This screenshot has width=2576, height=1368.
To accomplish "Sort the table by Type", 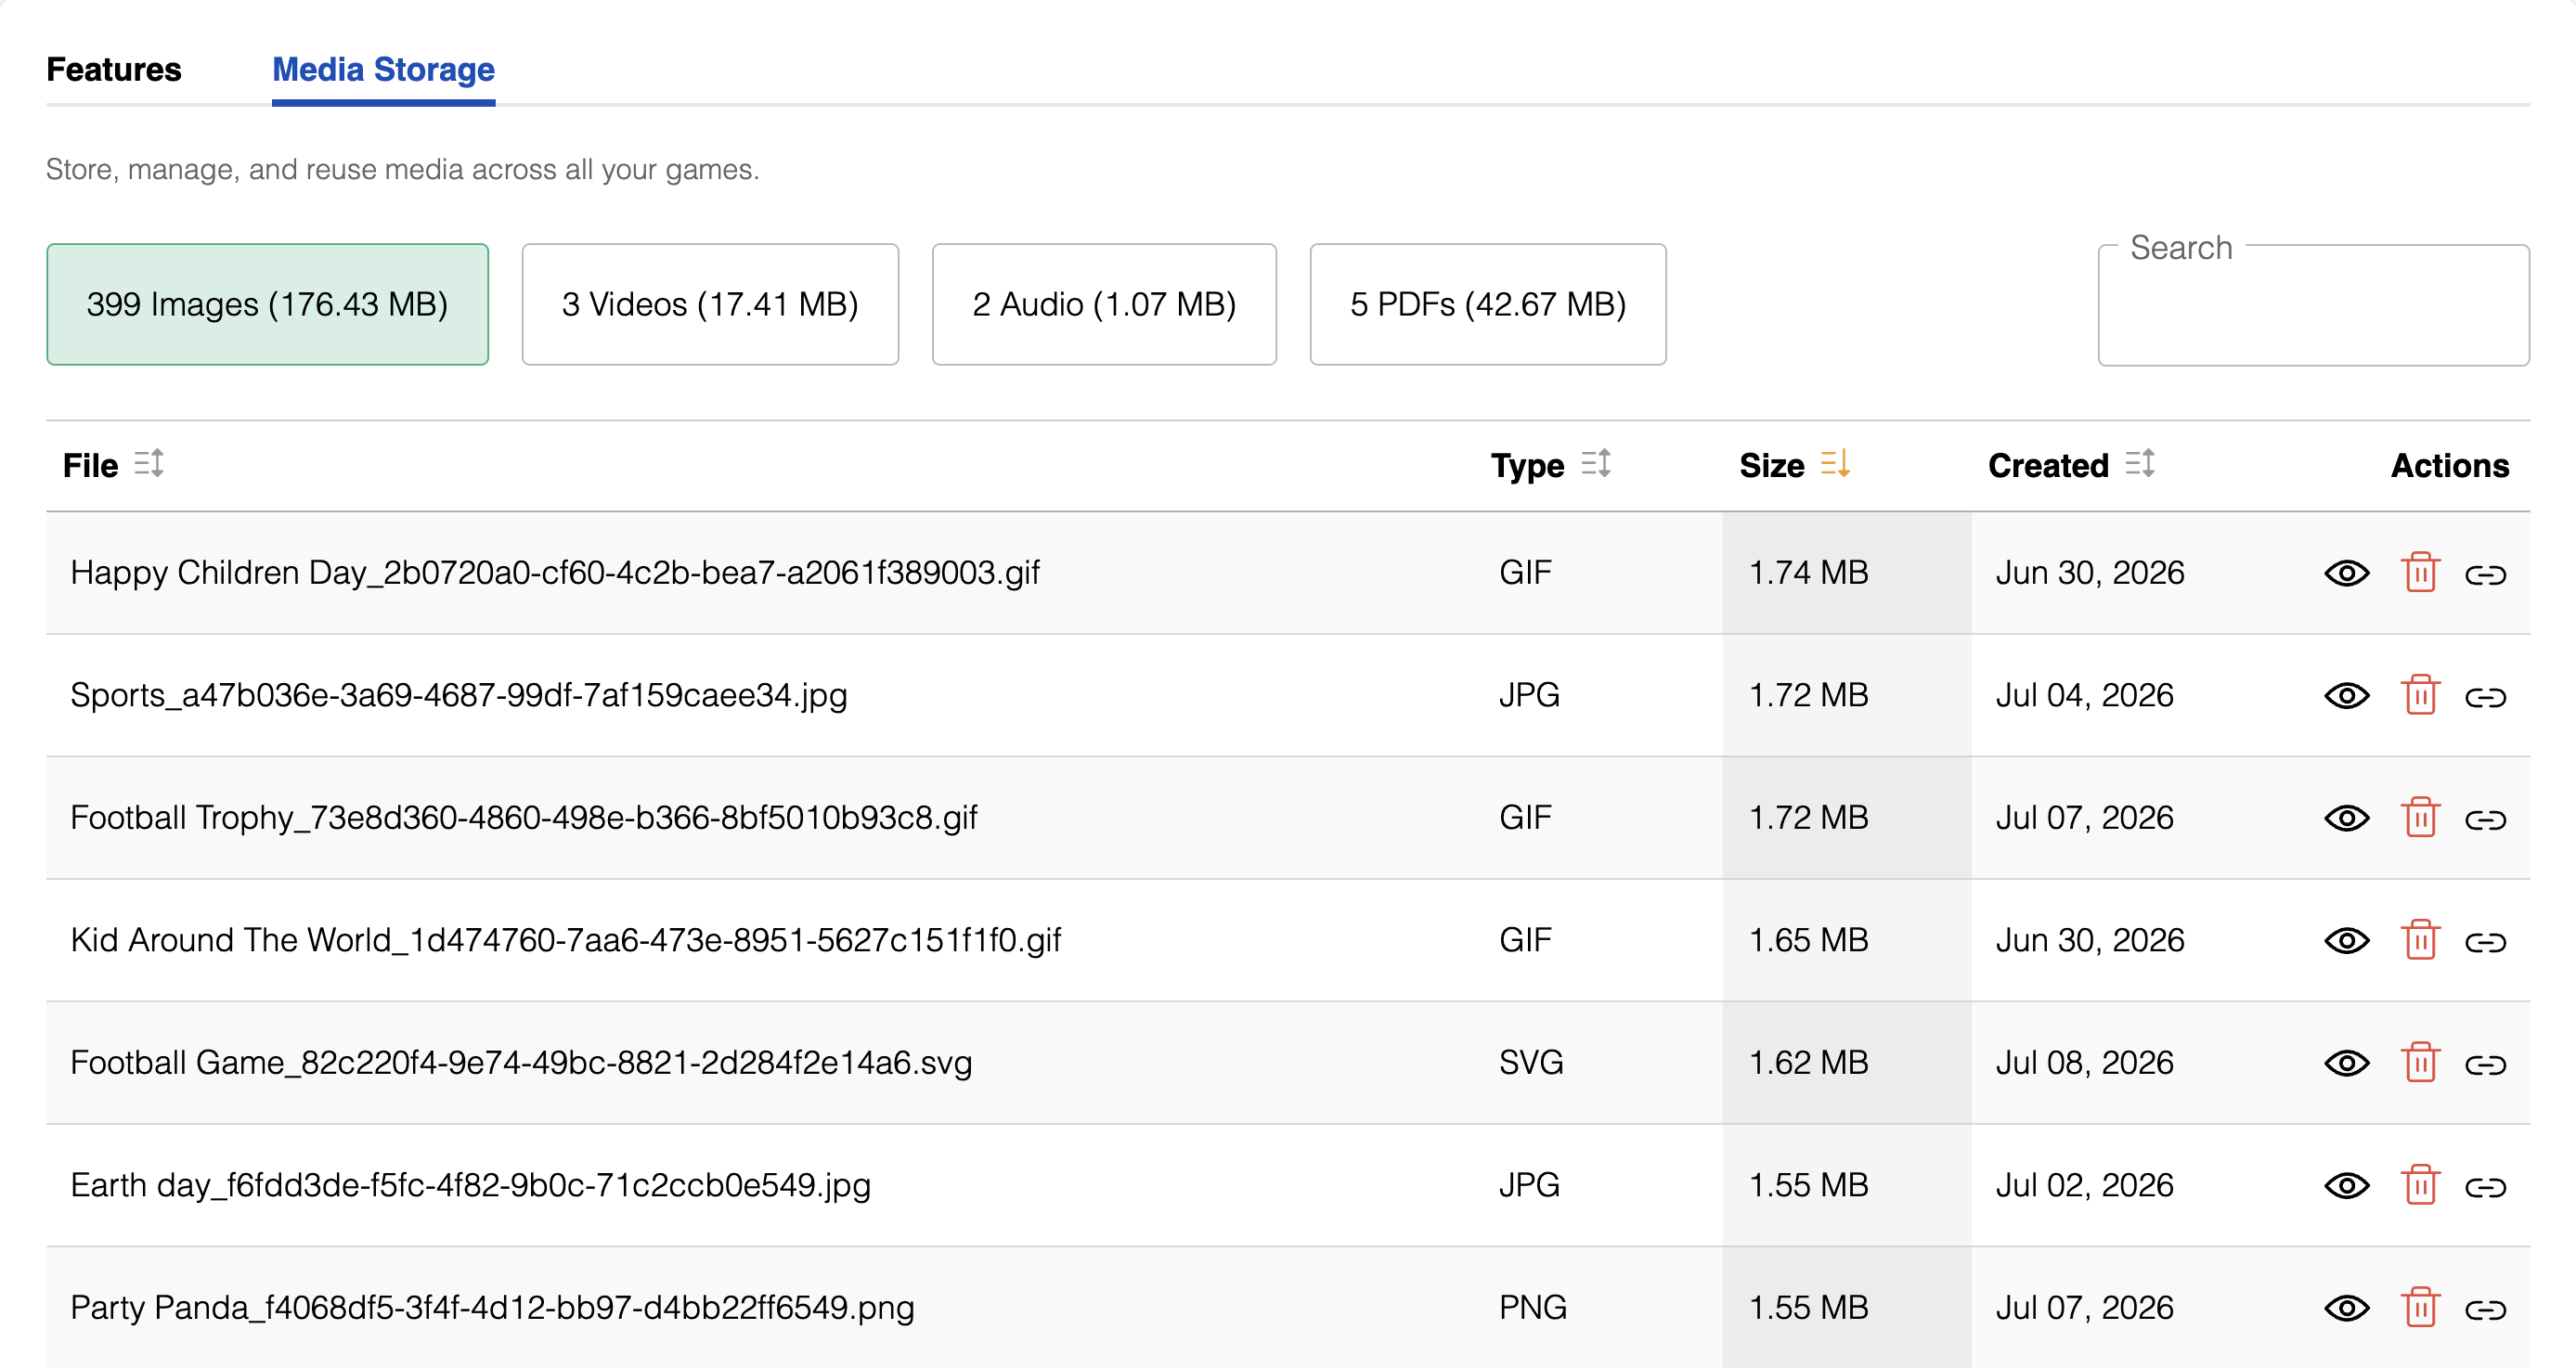I will [1596, 464].
